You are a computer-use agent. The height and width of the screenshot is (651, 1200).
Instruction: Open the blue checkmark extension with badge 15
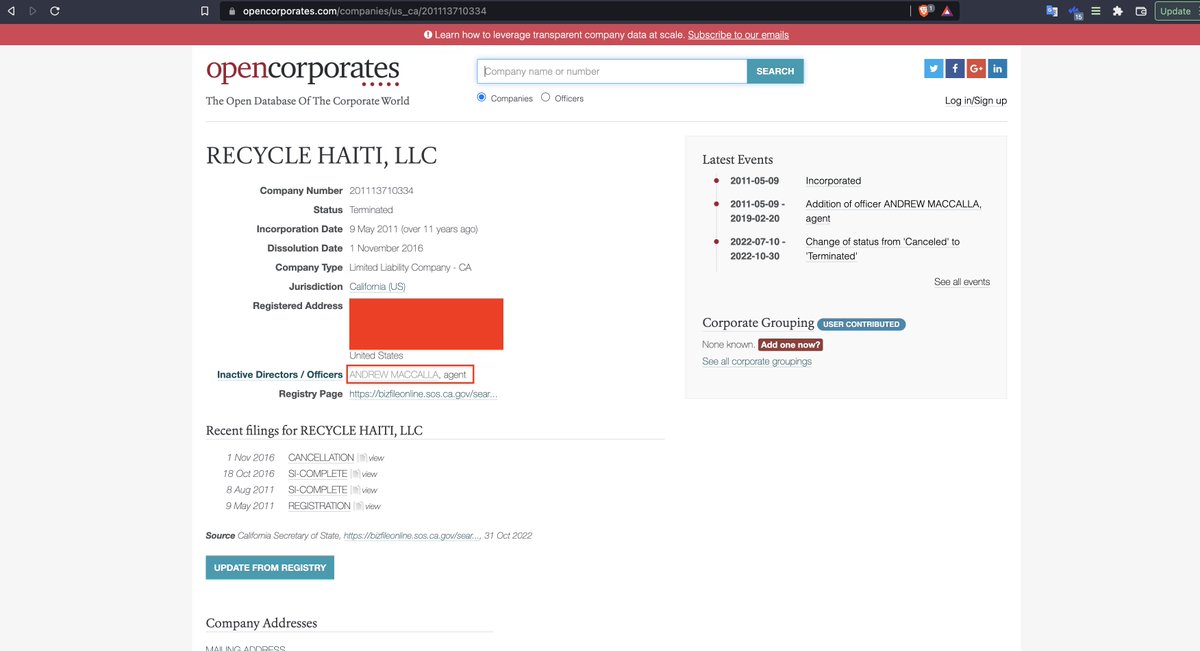click(1075, 12)
